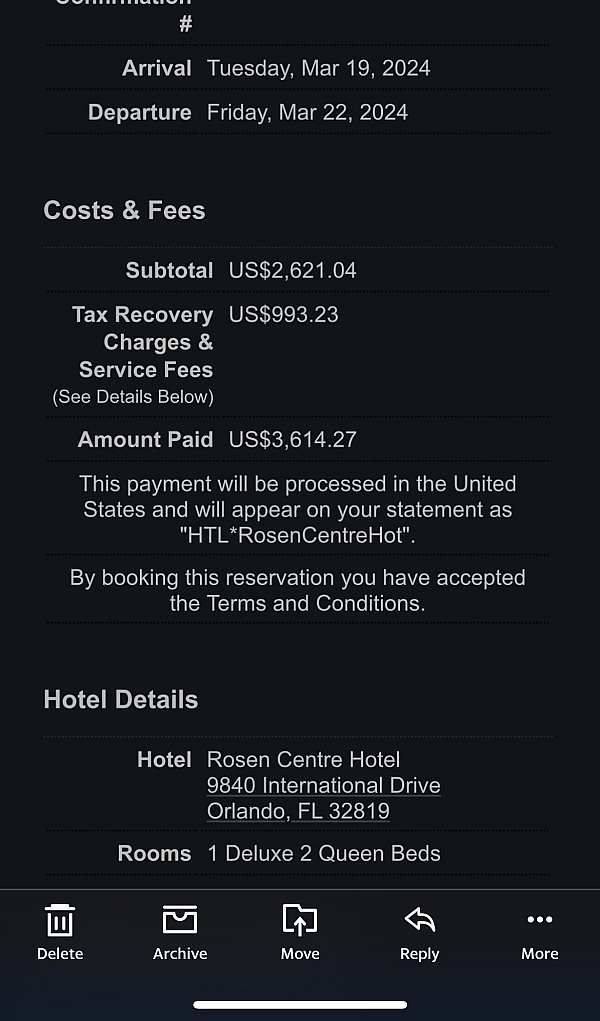Viewport: 600px width, 1021px height.
Task: Open the 9840 International Drive address link
Action: pos(323,786)
